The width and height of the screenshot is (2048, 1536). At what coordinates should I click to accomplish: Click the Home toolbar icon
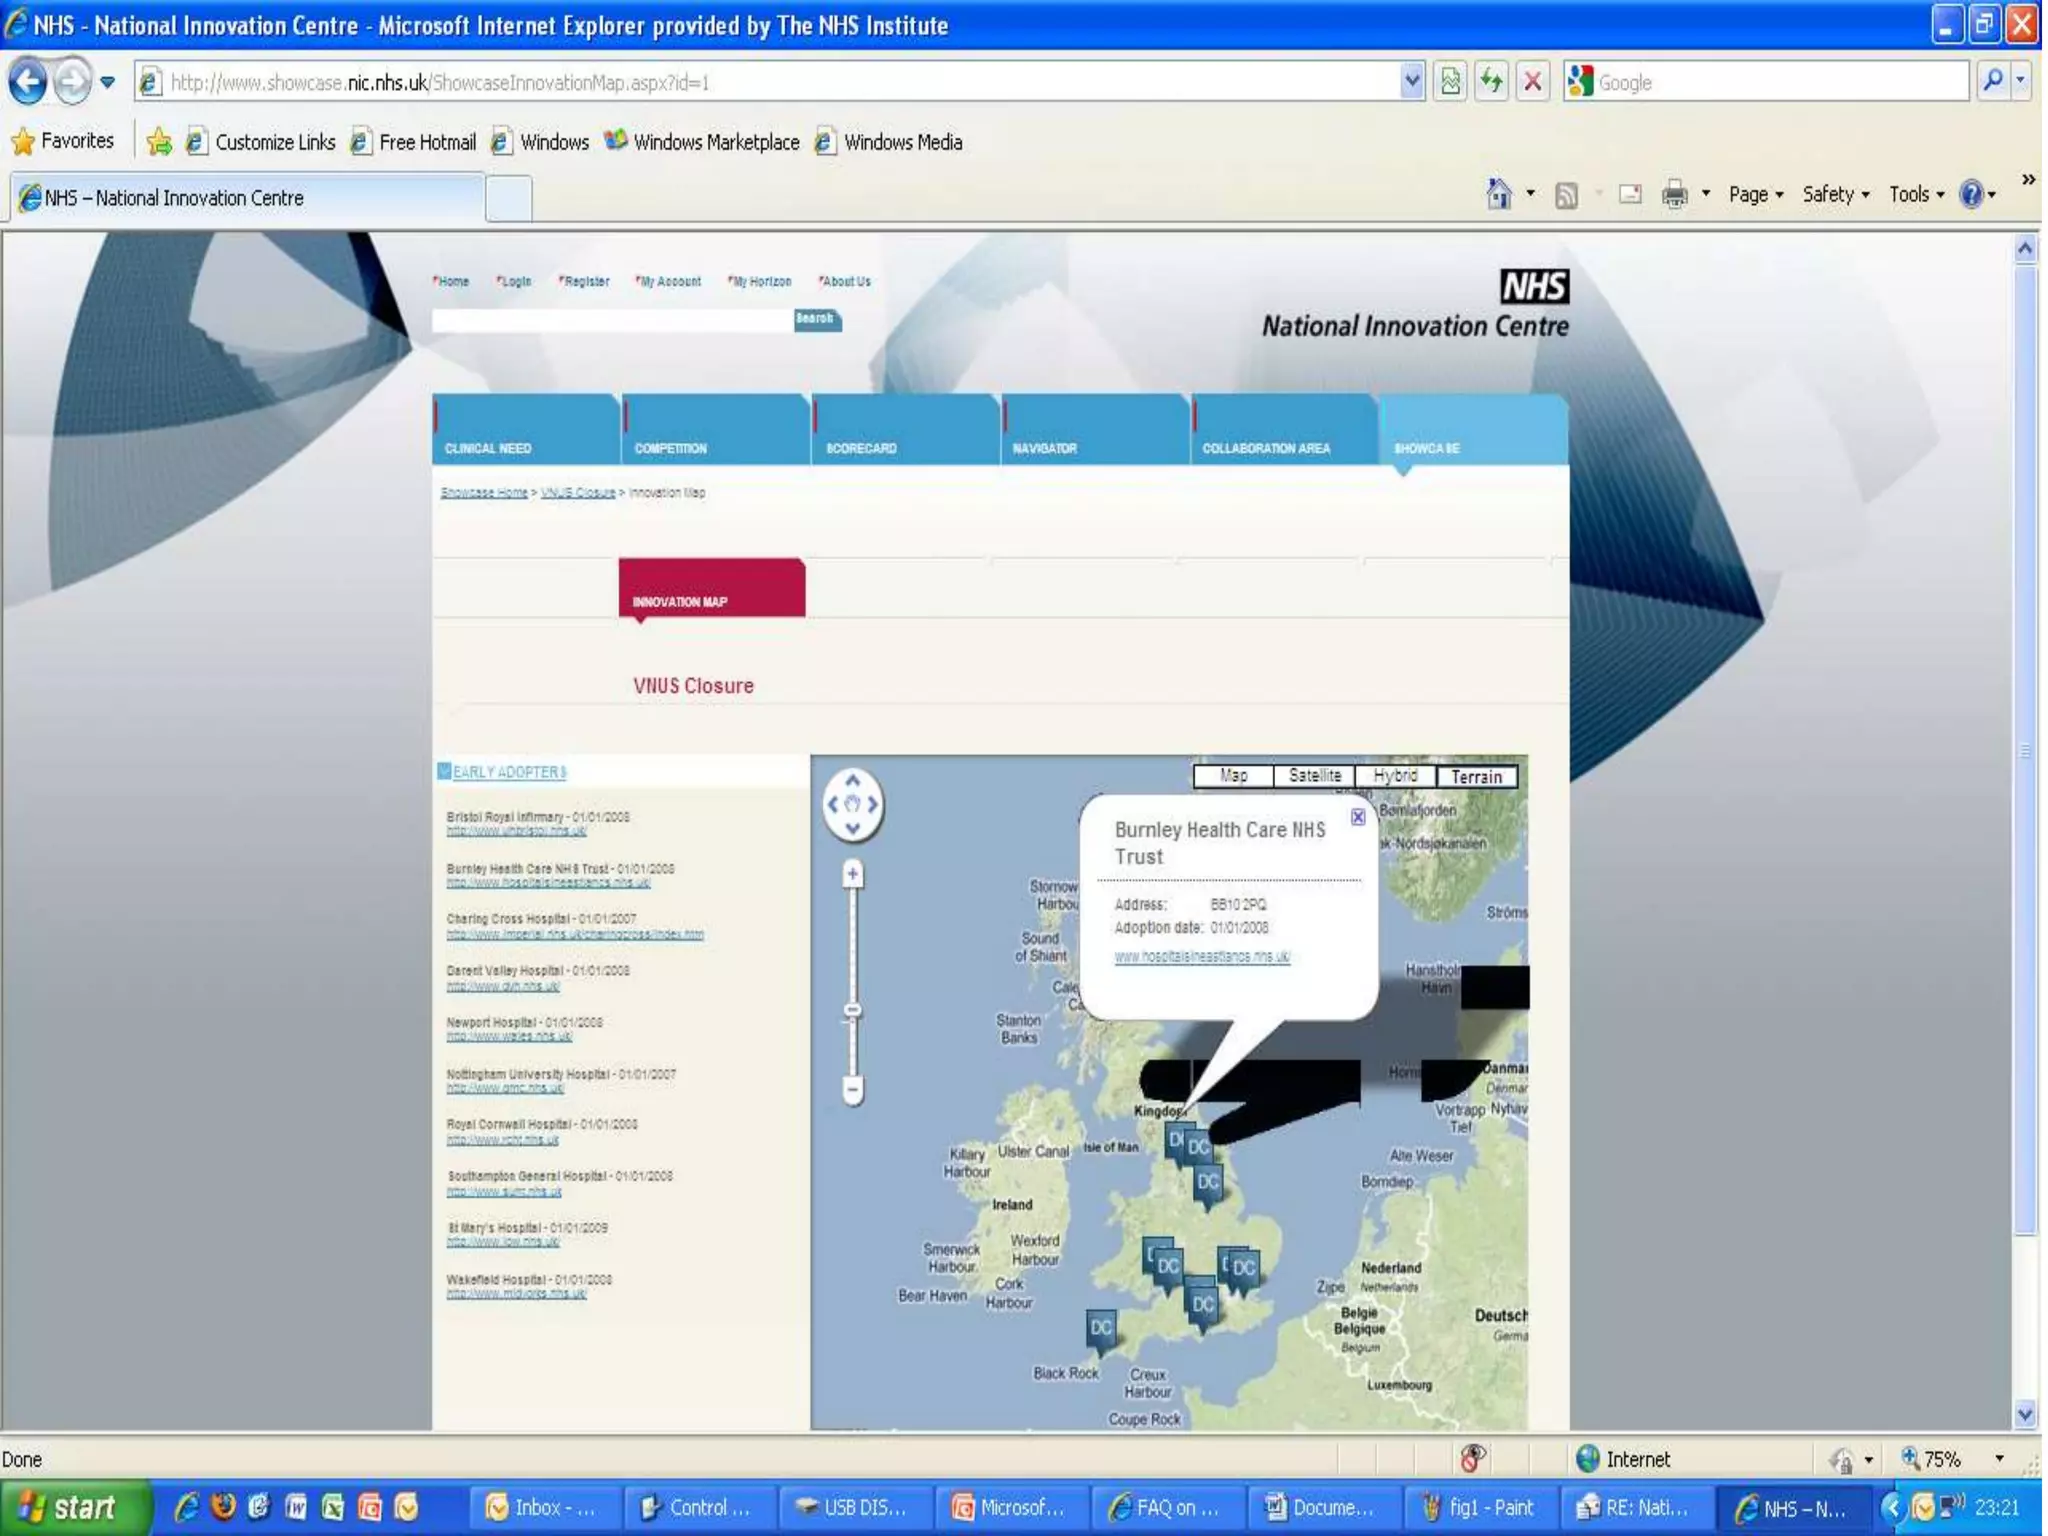pyautogui.click(x=1498, y=194)
